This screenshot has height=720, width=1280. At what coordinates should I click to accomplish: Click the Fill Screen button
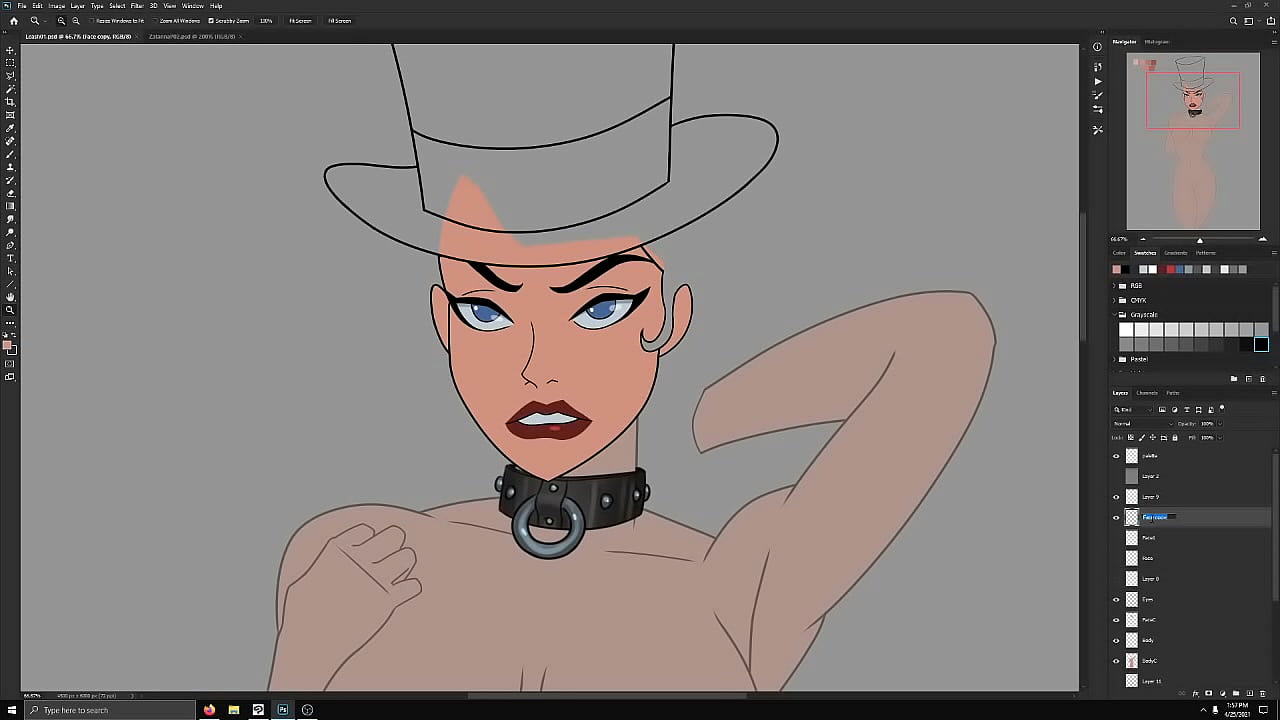point(339,21)
